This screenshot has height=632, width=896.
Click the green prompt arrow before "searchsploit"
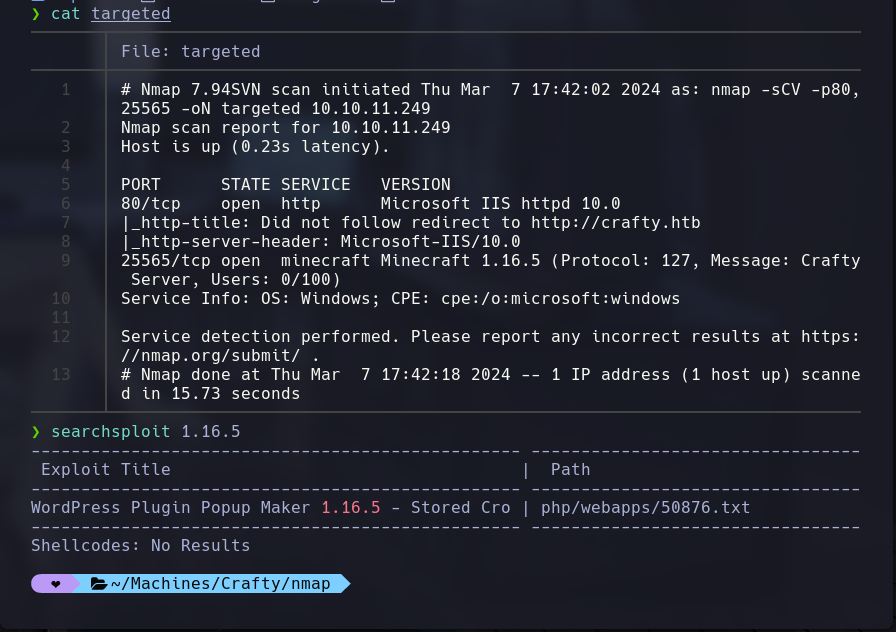tap(36, 432)
